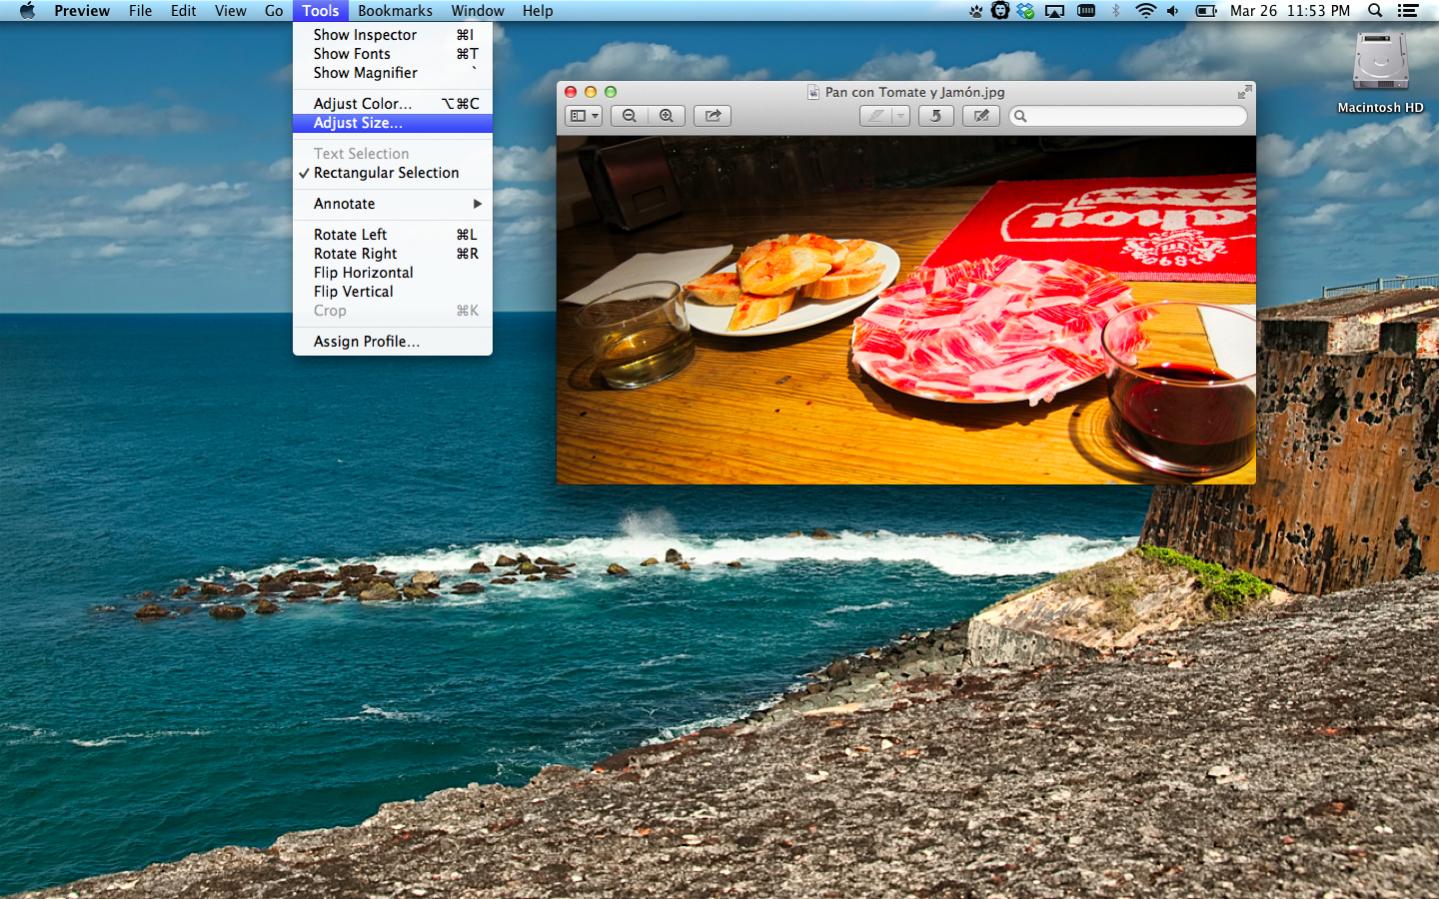Click the Zoom Out magnifier button
This screenshot has height=899, width=1439.
click(629, 116)
